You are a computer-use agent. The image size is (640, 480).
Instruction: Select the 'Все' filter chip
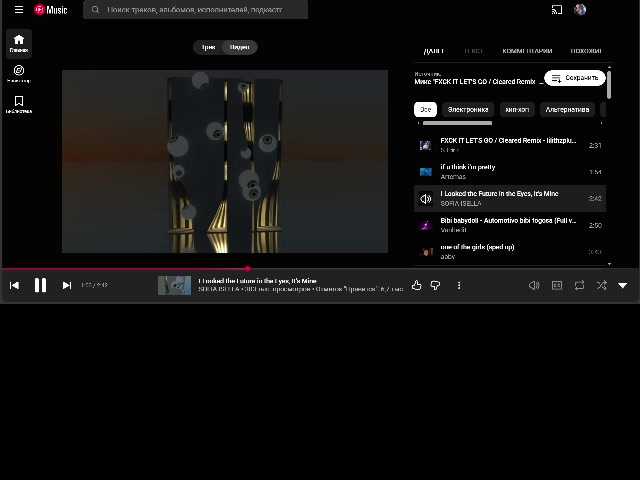click(x=425, y=109)
